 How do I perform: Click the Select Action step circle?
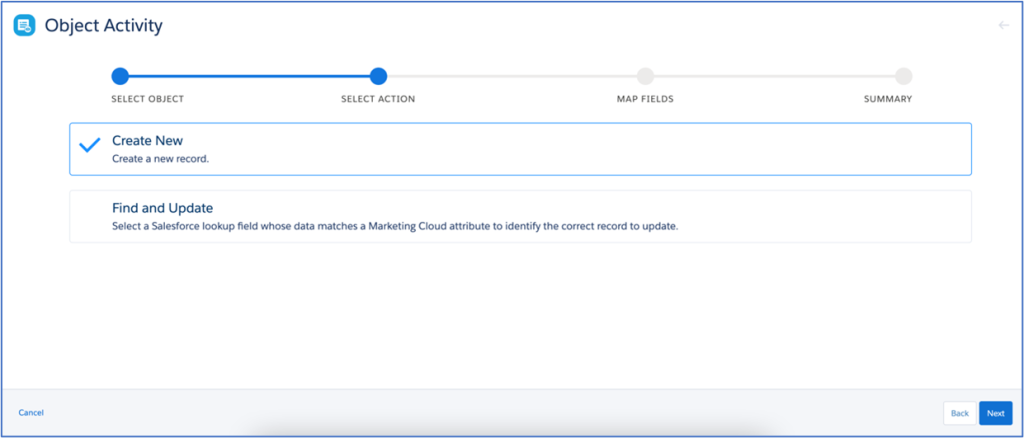click(x=378, y=76)
